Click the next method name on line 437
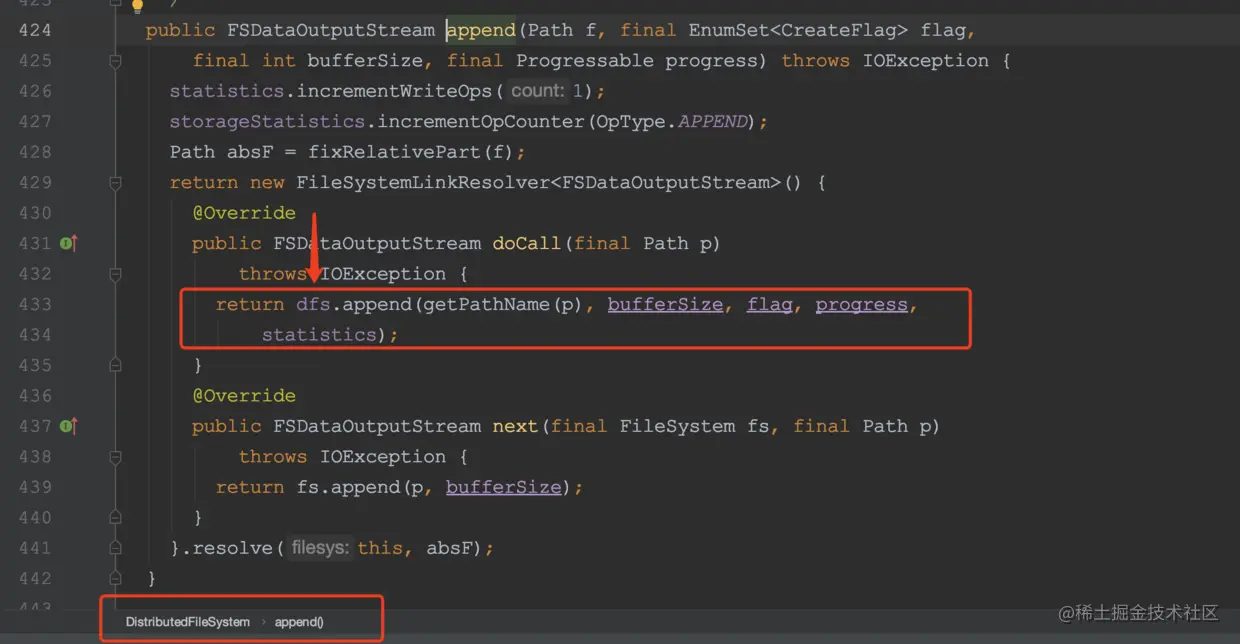The height and width of the screenshot is (644, 1240). (x=515, y=426)
